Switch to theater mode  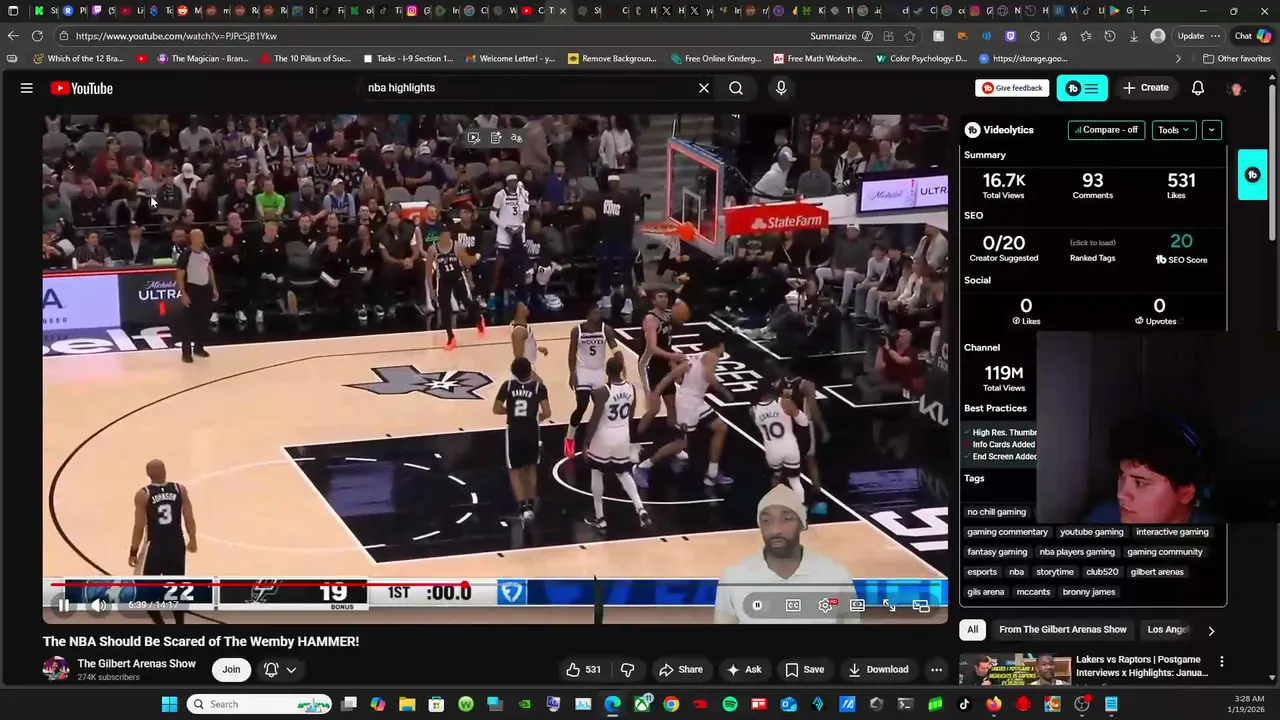857,605
